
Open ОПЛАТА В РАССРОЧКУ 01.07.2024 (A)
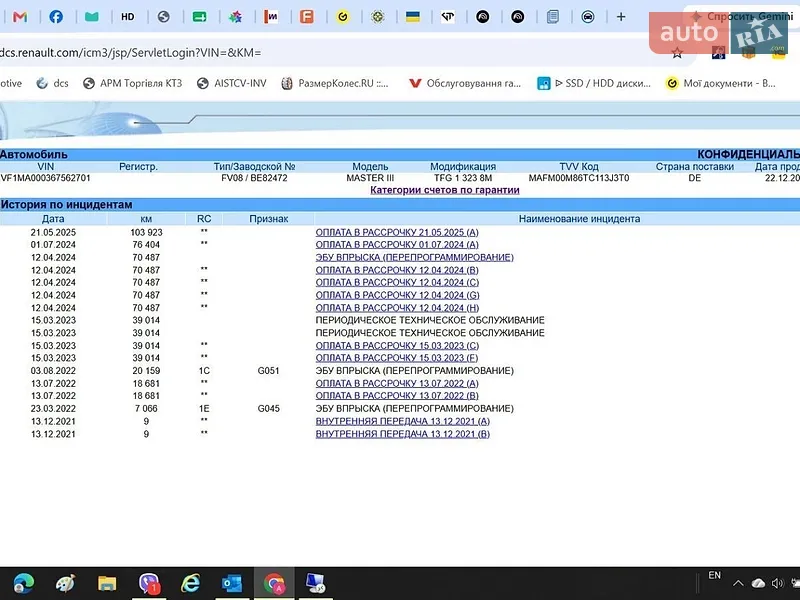(x=397, y=244)
